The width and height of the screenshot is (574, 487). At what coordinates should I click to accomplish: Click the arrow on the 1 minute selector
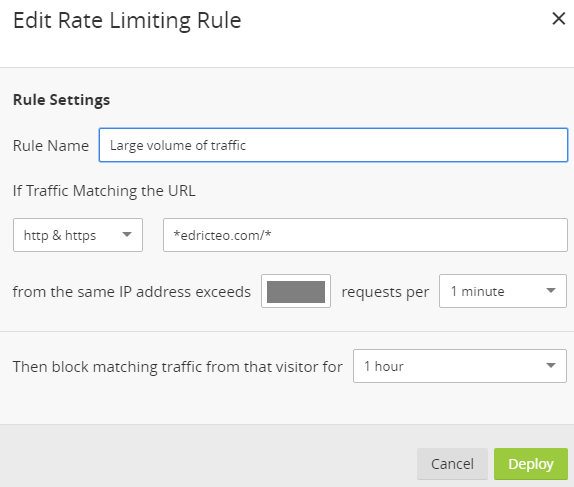pos(551,291)
